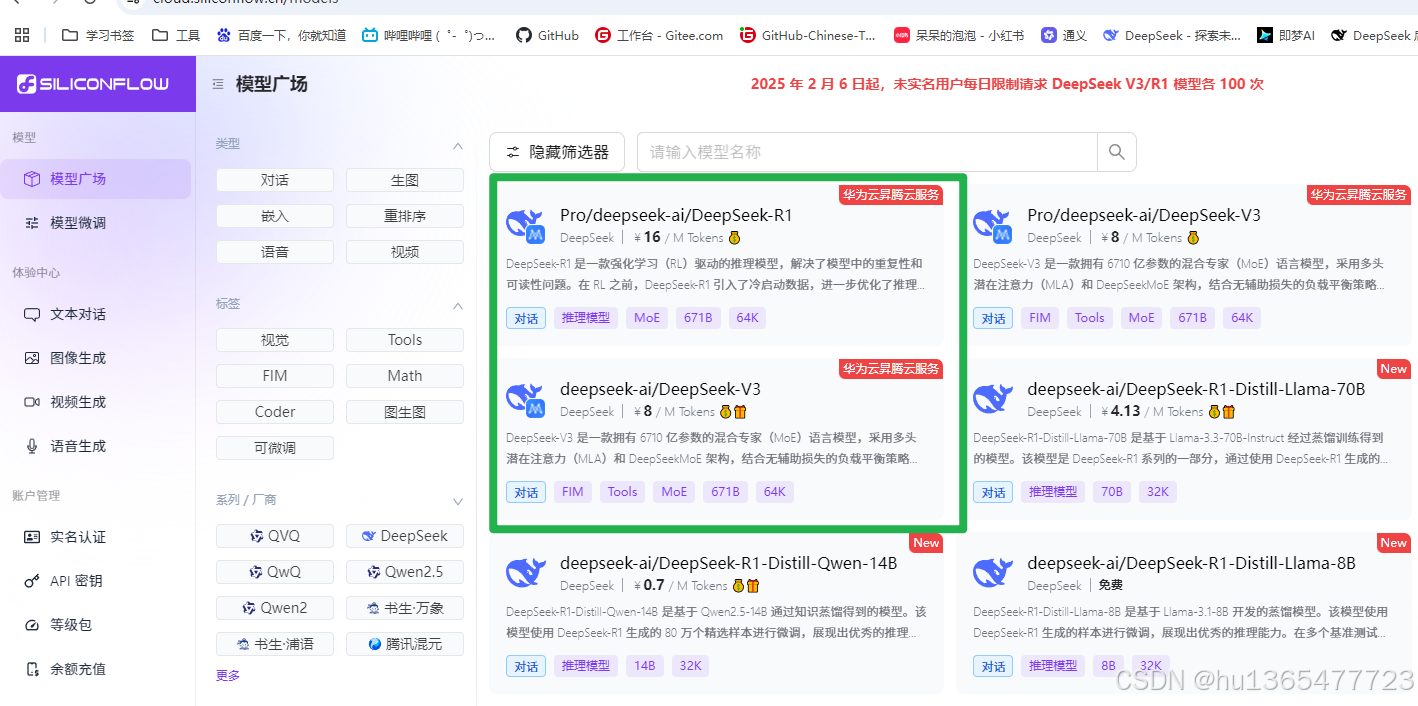This screenshot has height=706, width=1418.
Task: Open the Pro/deepseek-ai/DeepSeek-V3 model card title
Action: tap(1144, 215)
